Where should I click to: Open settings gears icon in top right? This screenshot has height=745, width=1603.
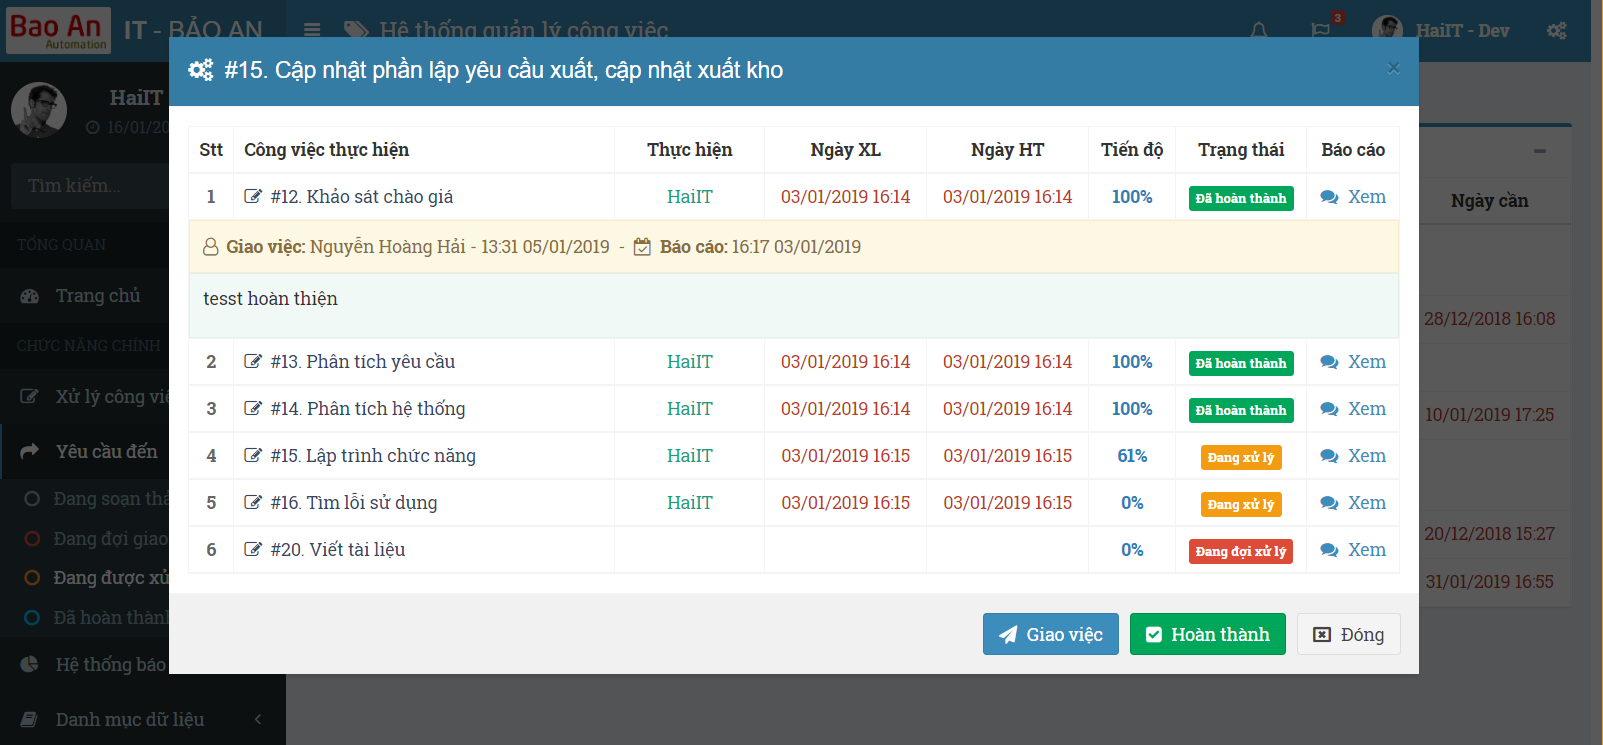point(1557,31)
